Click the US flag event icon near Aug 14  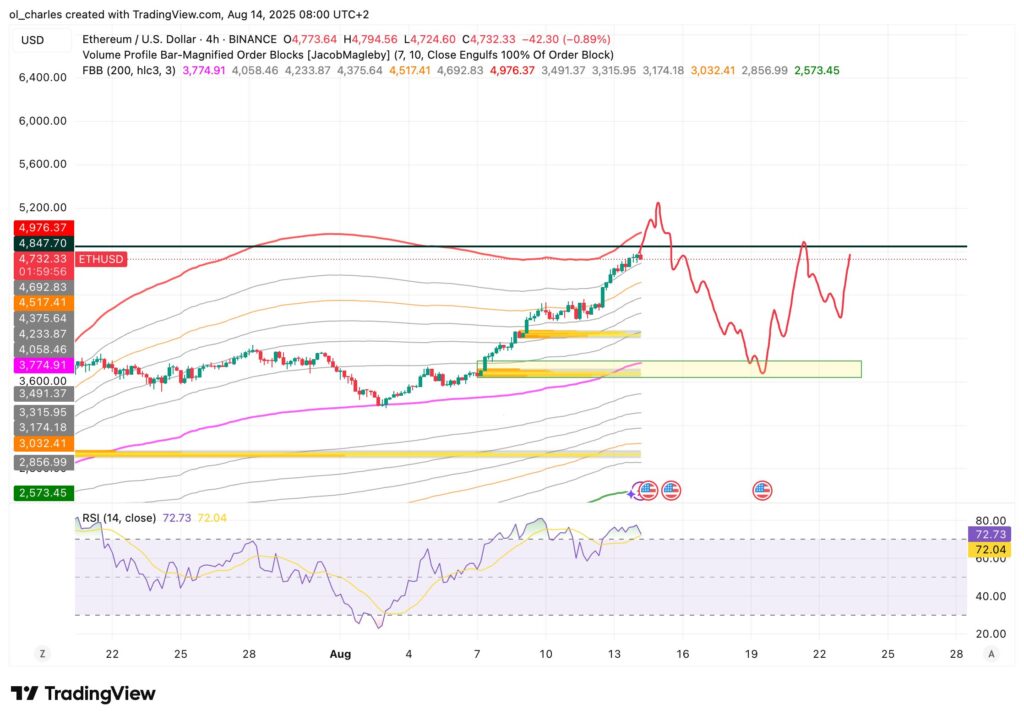(x=650, y=490)
